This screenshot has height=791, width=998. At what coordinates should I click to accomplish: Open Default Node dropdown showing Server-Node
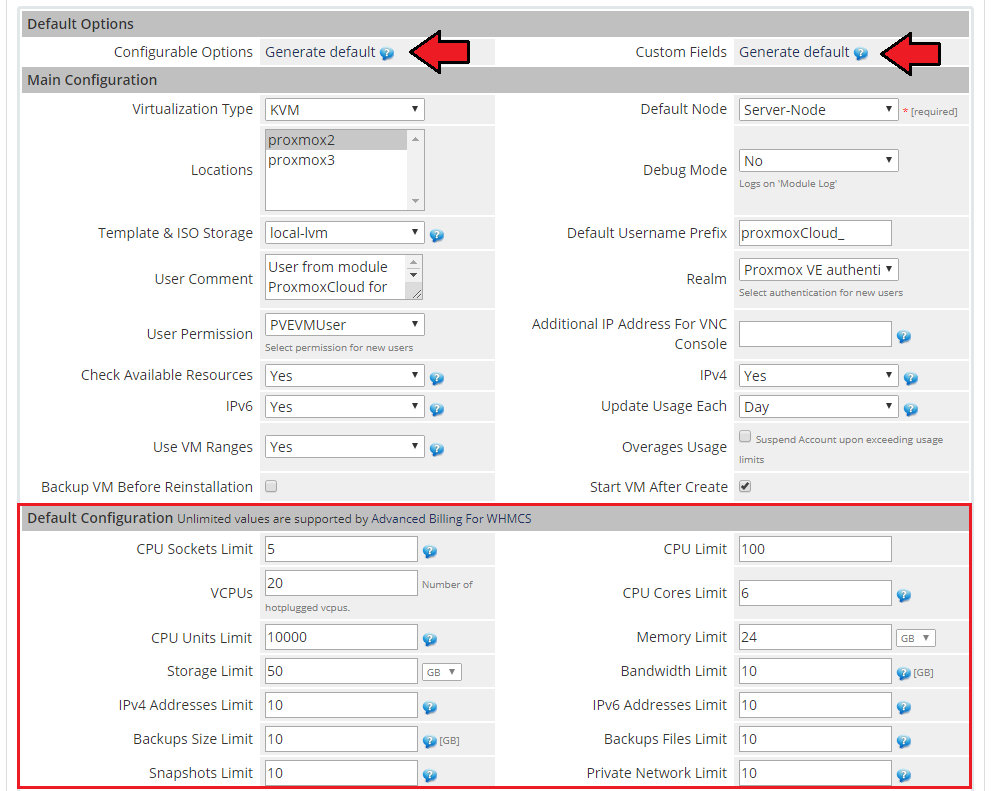[819, 109]
